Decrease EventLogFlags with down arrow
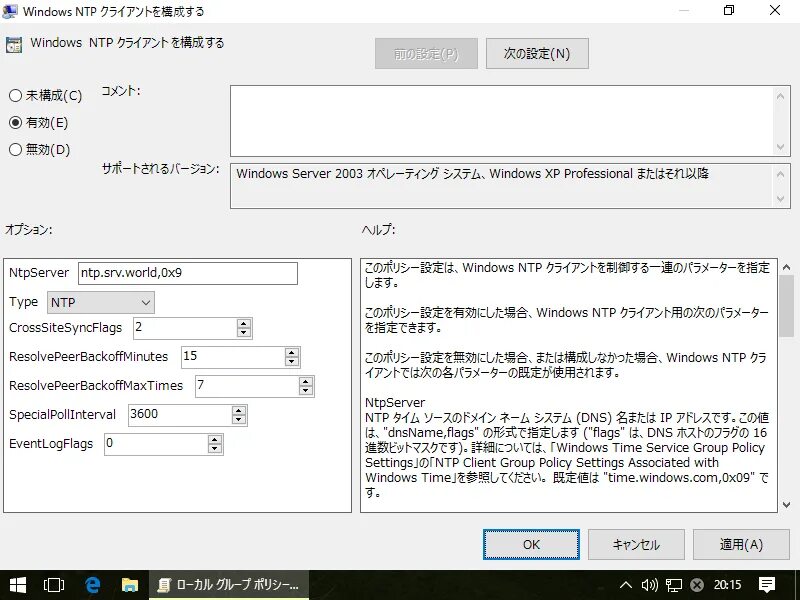The width and height of the screenshot is (800, 600). (215, 448)
